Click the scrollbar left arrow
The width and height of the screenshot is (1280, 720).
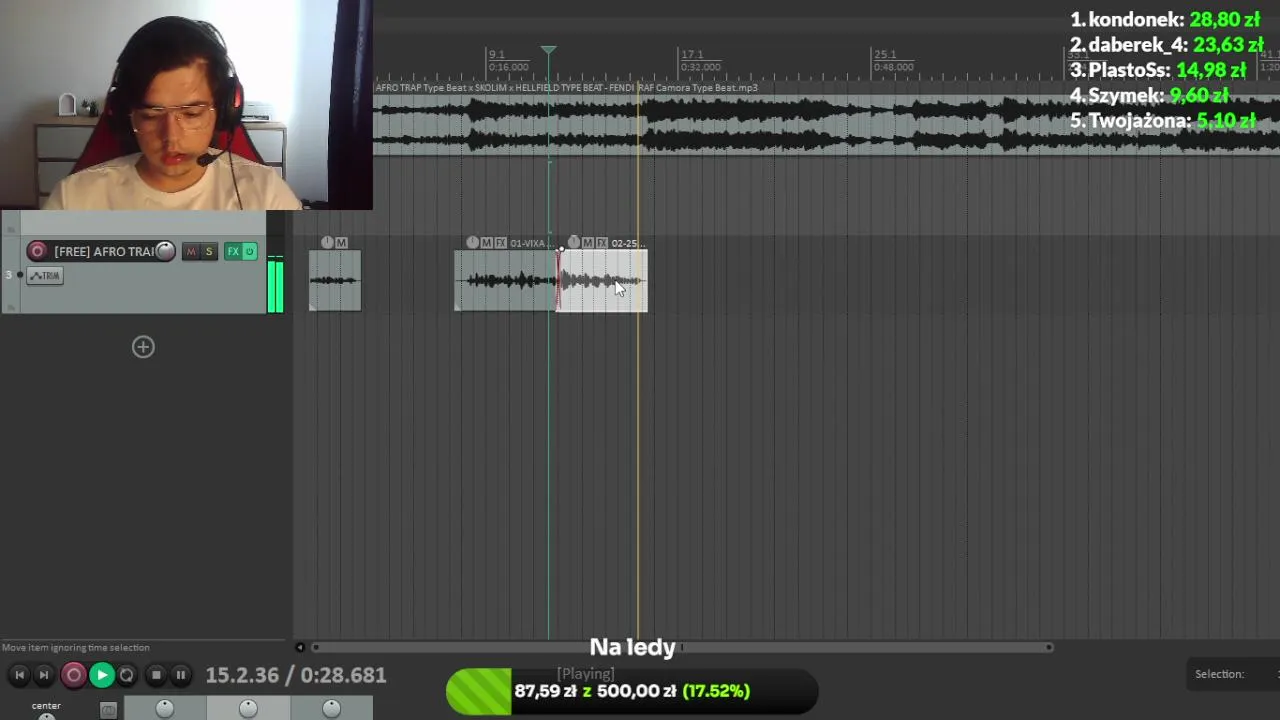click(299, 647)
